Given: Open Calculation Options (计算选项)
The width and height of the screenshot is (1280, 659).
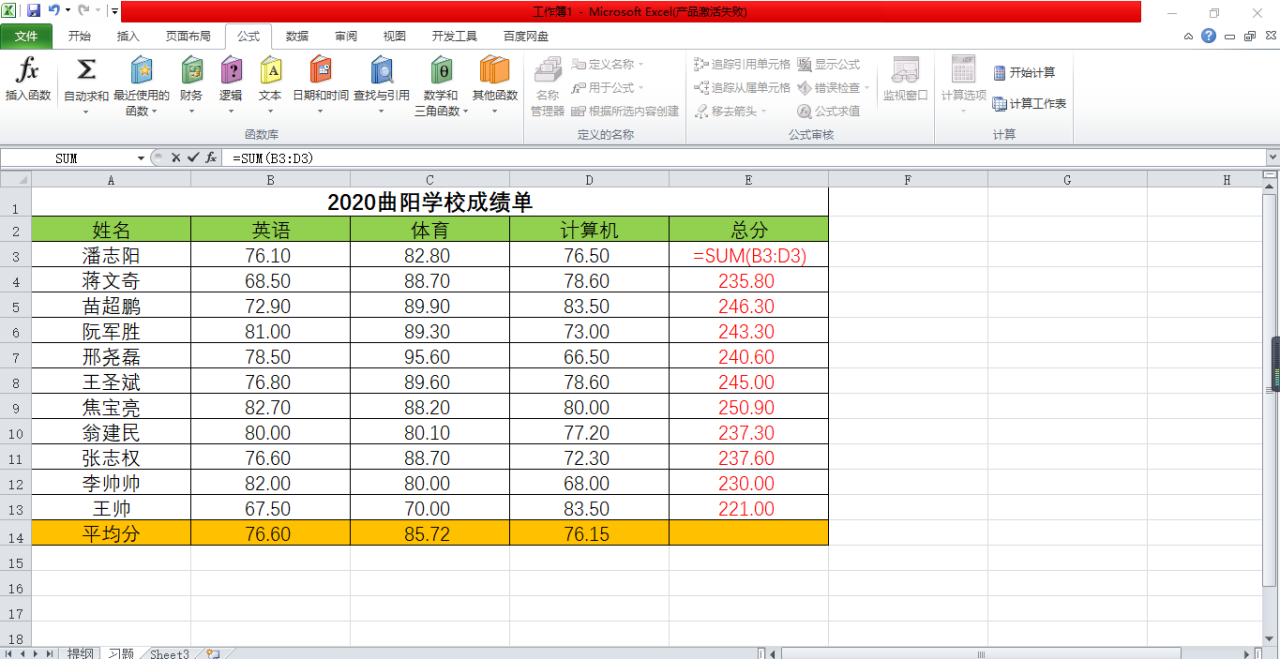Looking at the screenshot, I should [963, 86].
